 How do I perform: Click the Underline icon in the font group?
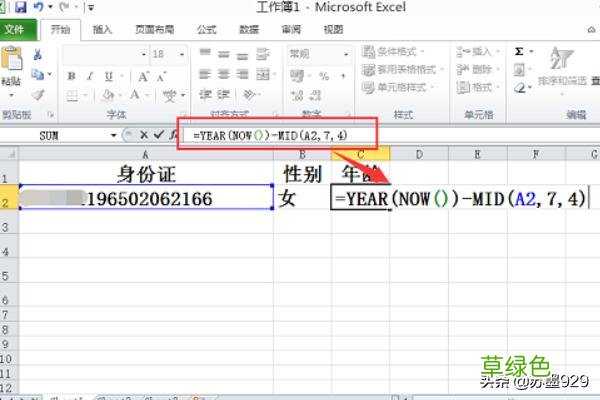coord(106,75)
